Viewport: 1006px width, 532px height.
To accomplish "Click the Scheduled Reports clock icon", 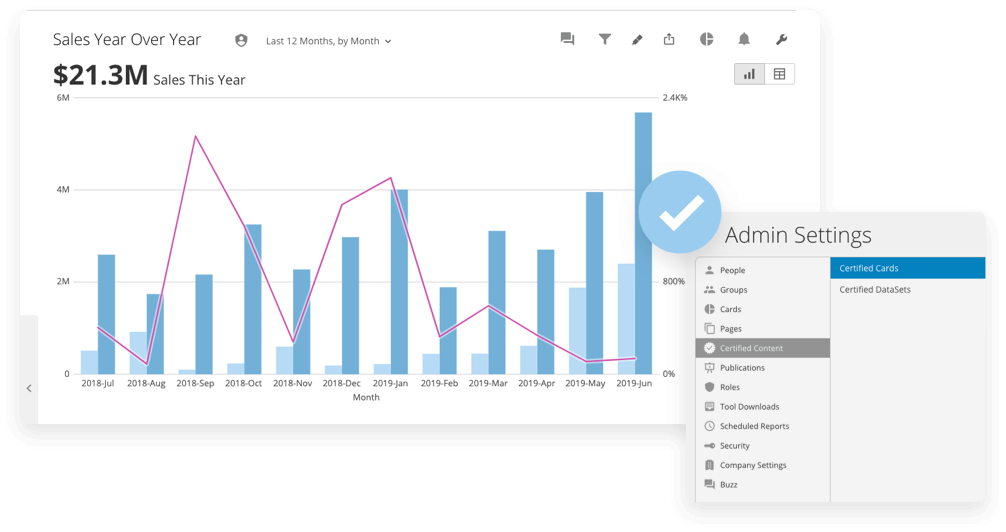I will [x=710, y=426].
